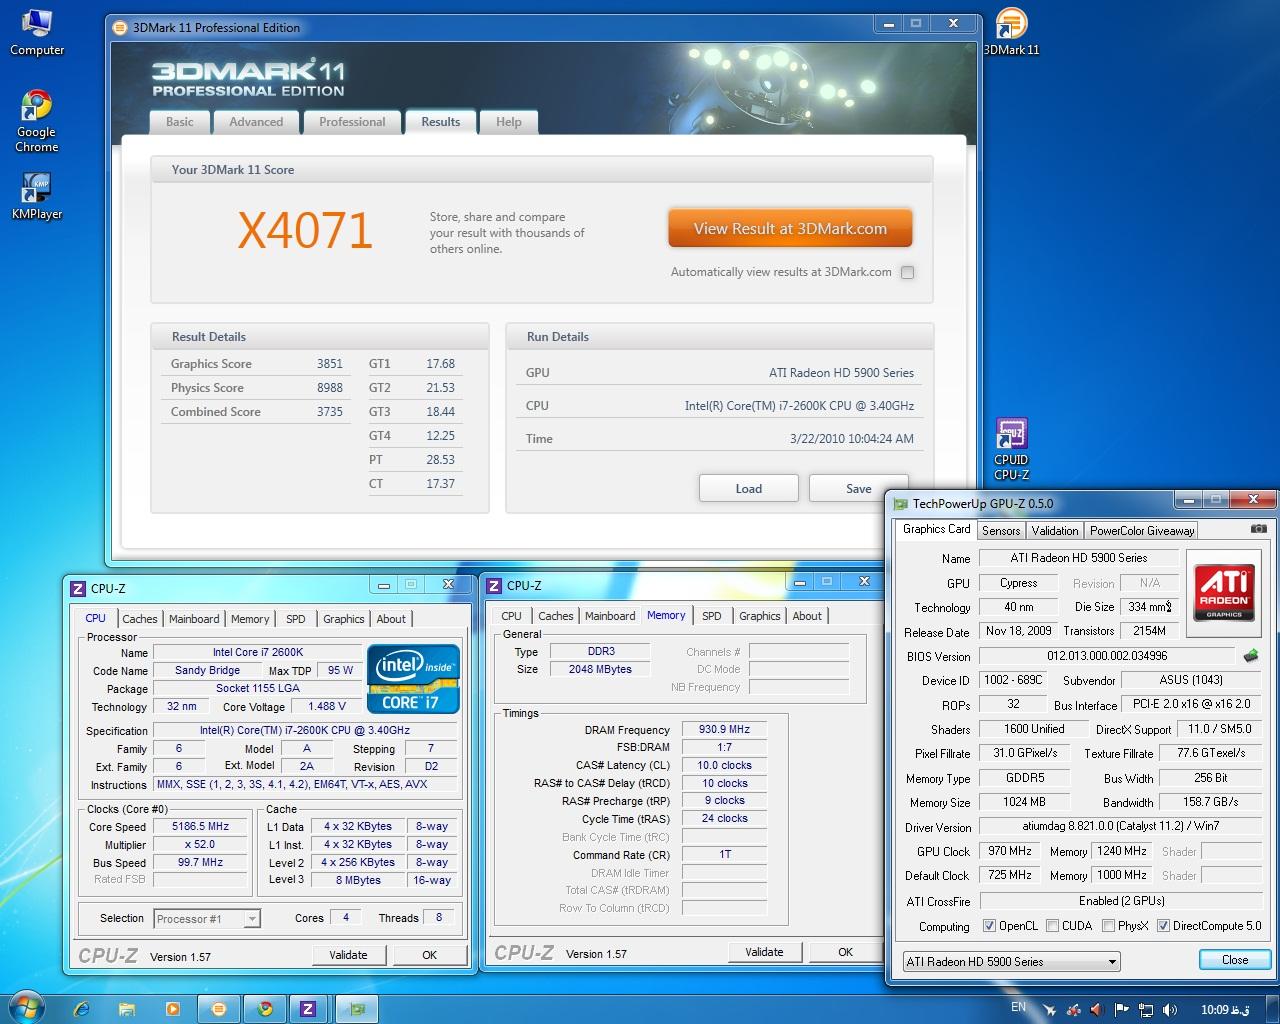This screenshot has width=1280, height=1024.
Task: Enable automatically view results at 3DMark.com
Action: point(907,272)
